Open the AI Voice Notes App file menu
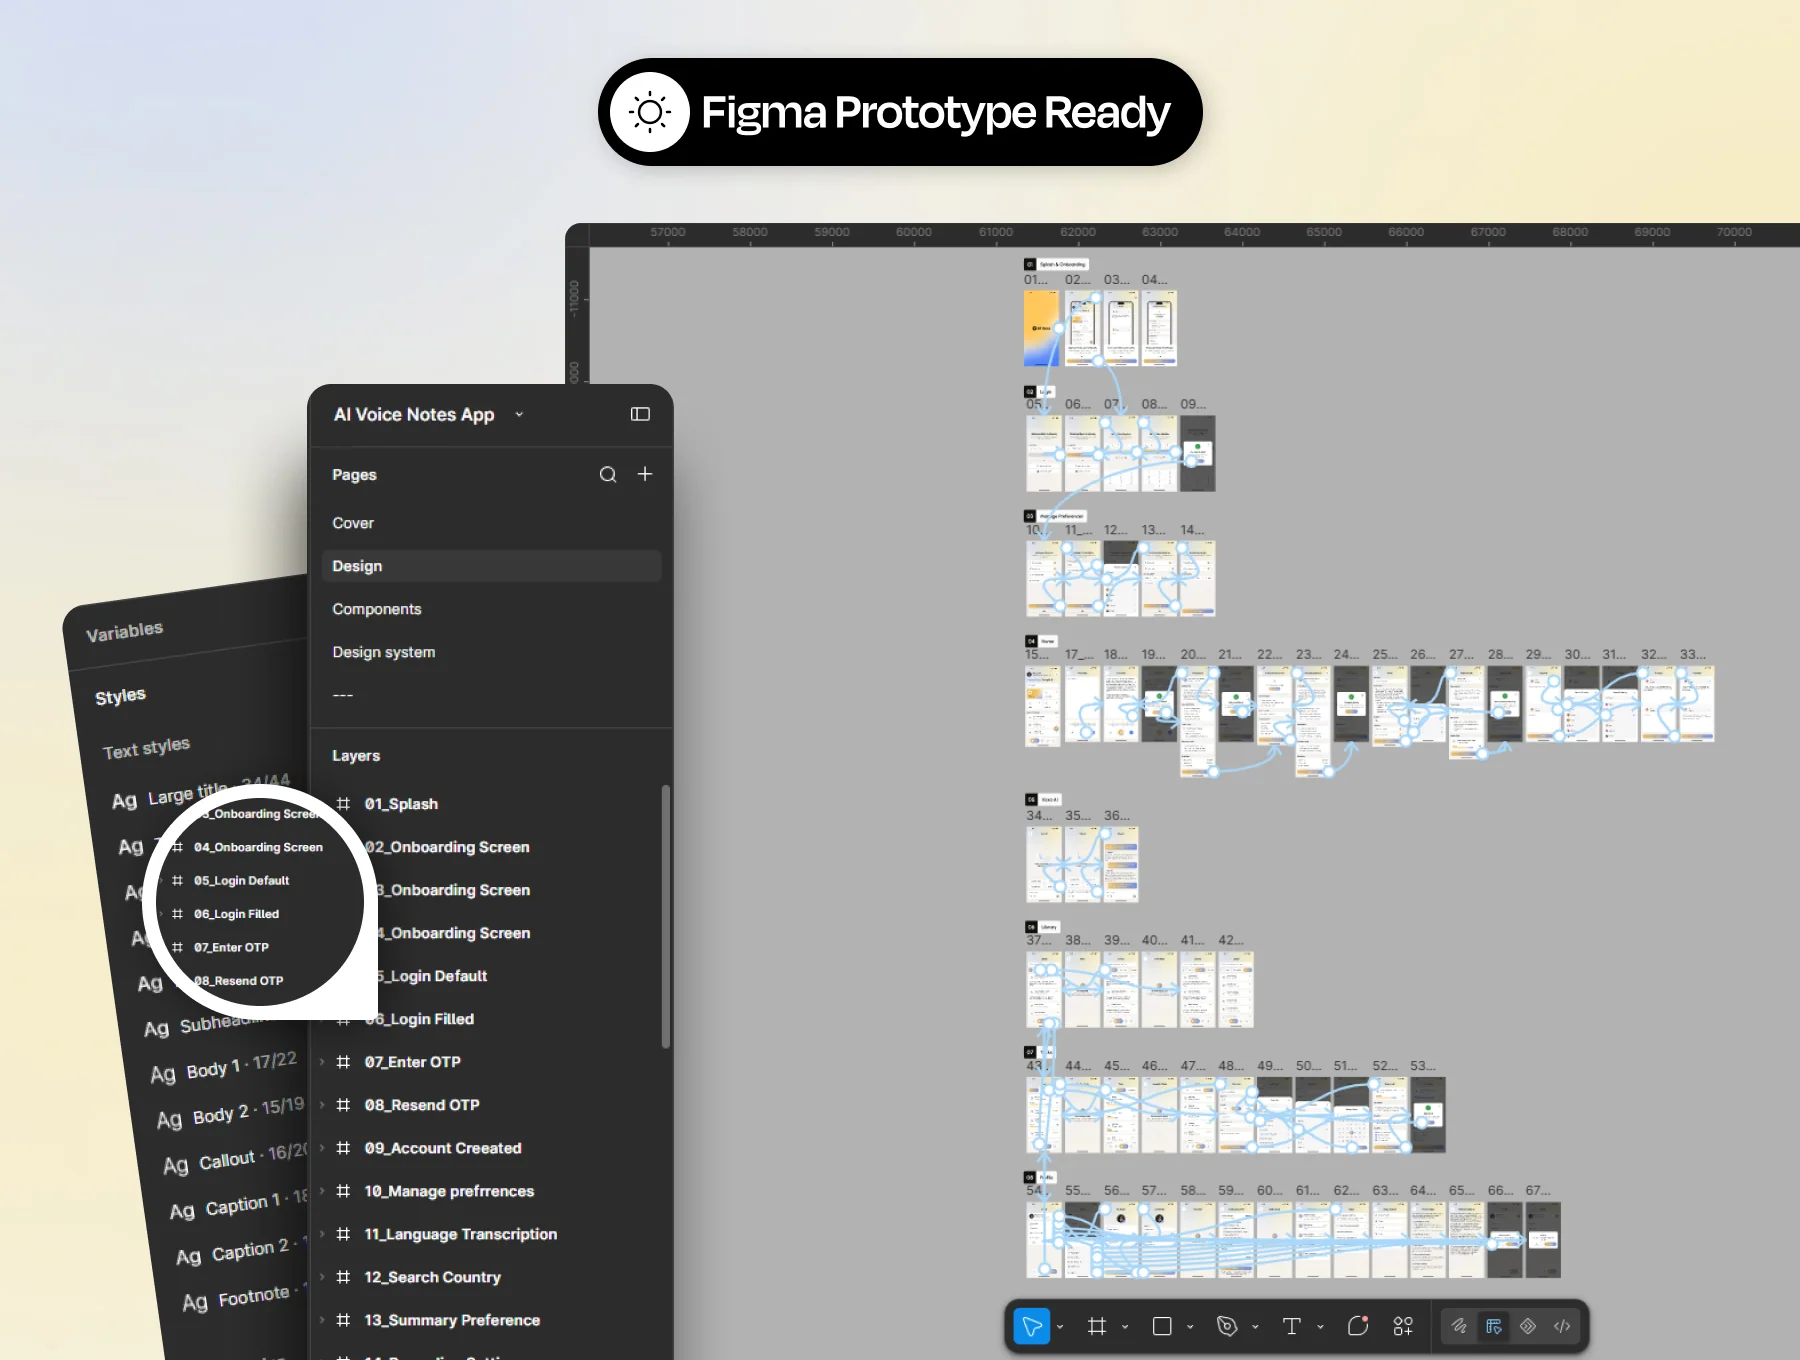The height and width of the screenshot is (1360, 1800). click(428, 415)
